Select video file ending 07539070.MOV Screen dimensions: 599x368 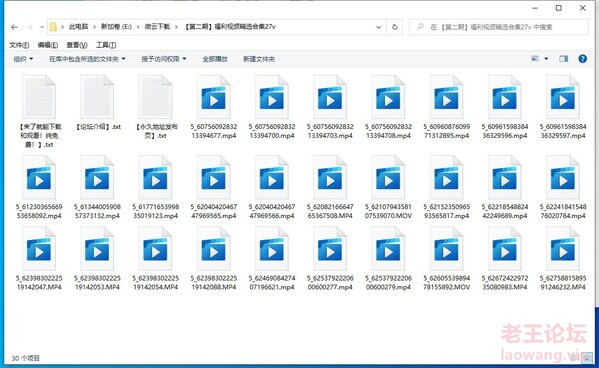pyautogui.click(x=388, y=187)
